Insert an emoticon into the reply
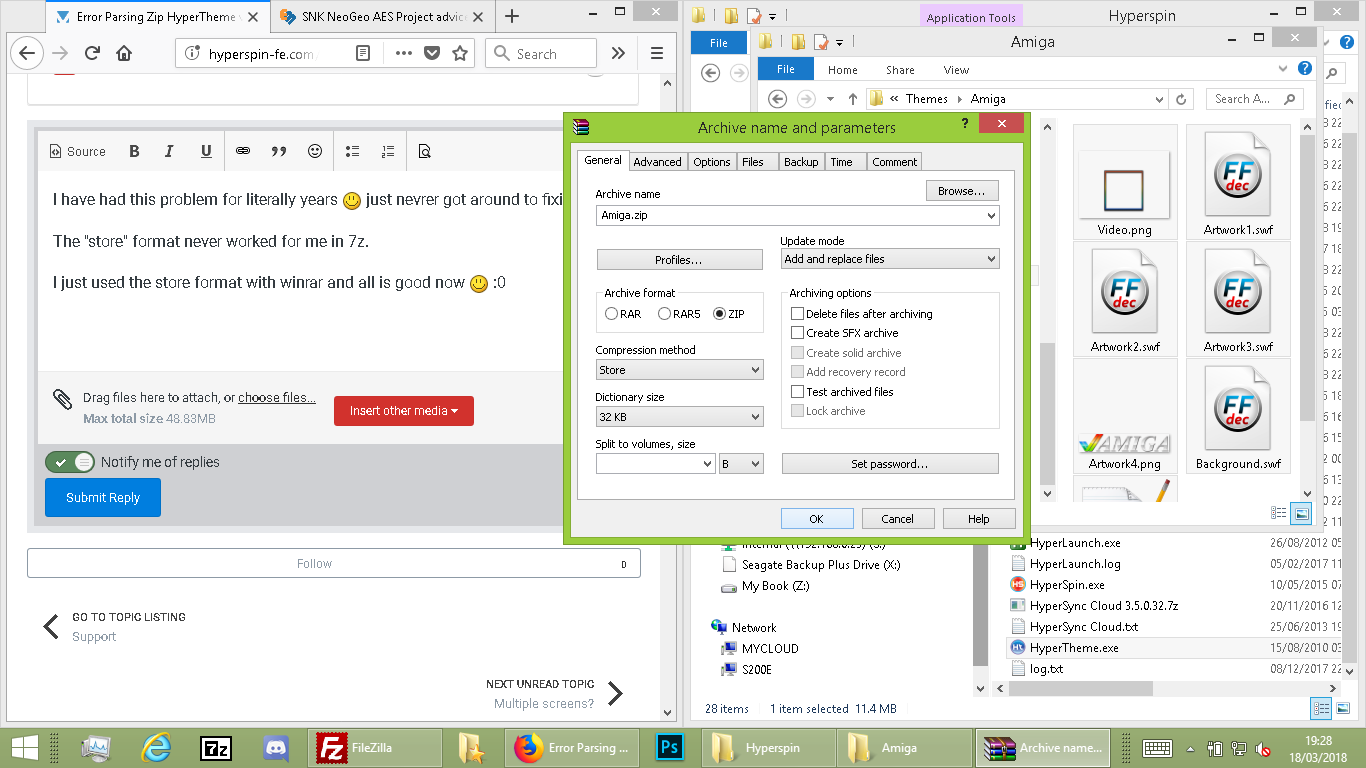The width and height of the screenshot is (1366, 768). (x=314, y=151)
